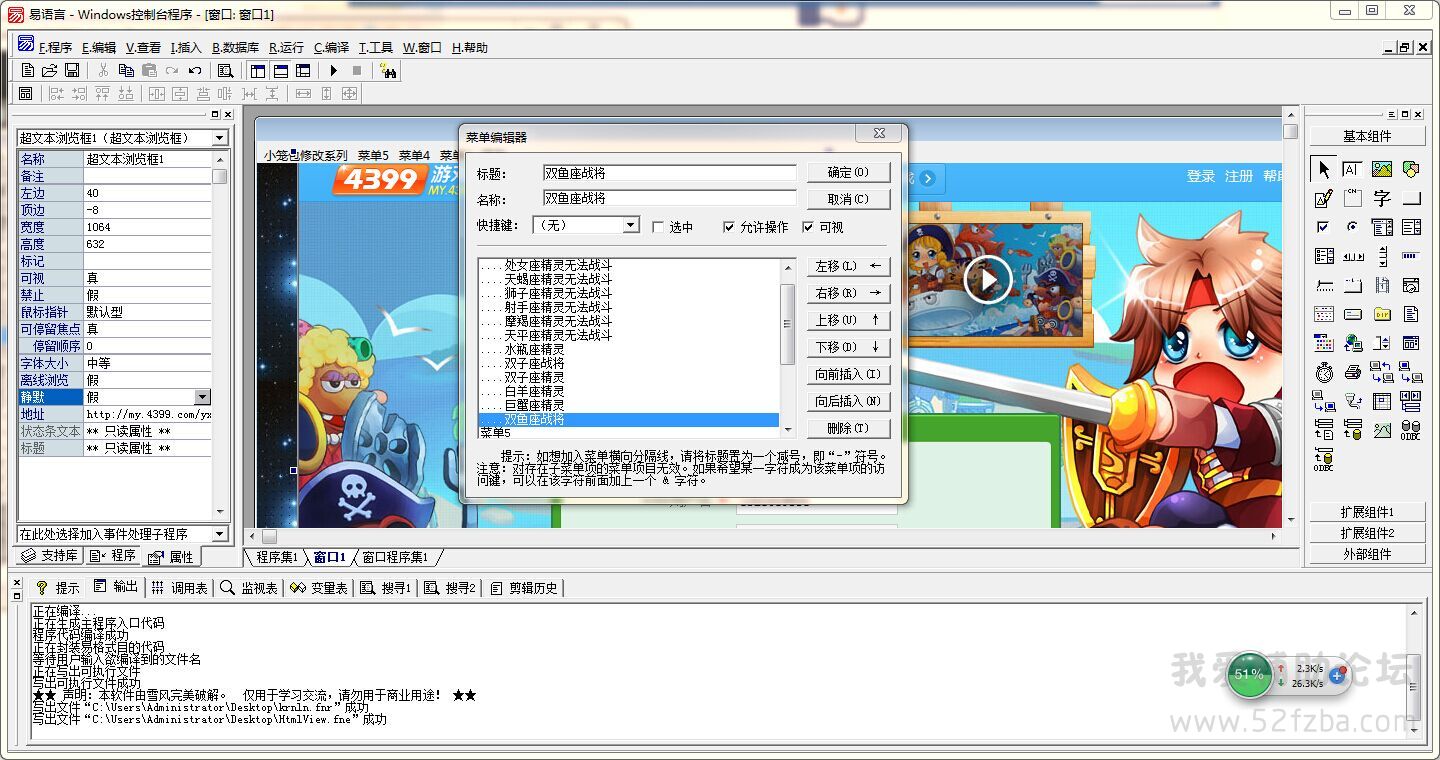This screenshot has height=760, width=1440.
Task: Click the Open folder toolbar icon
Action: 49,70
